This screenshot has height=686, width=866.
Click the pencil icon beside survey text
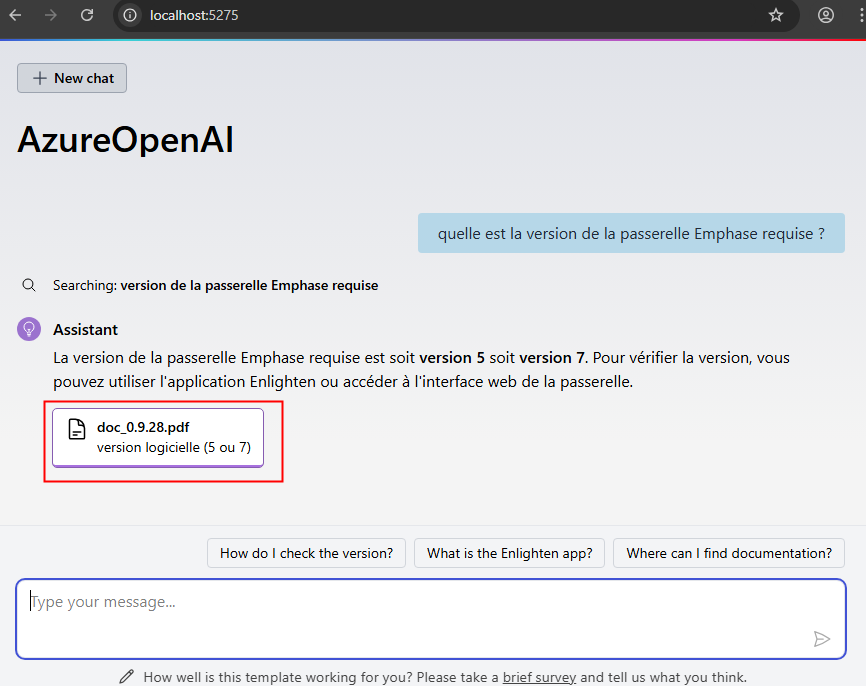[126, 677]
